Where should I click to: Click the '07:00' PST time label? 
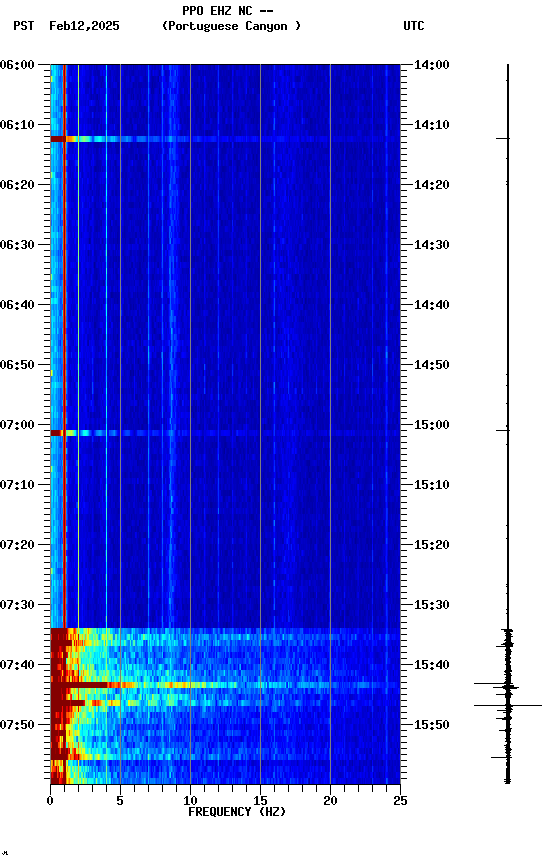(x=17, y=425)
